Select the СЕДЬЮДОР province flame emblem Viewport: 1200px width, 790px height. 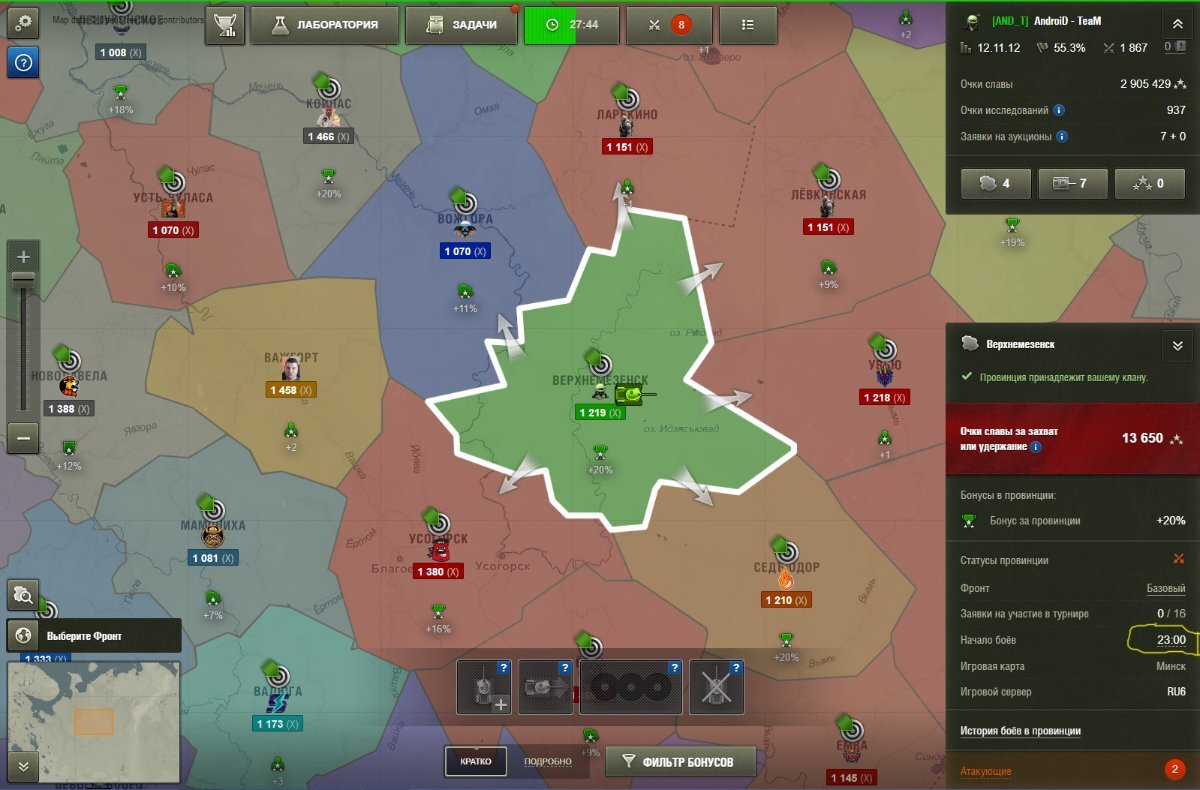pyautogui.click(x=785, y=579)
